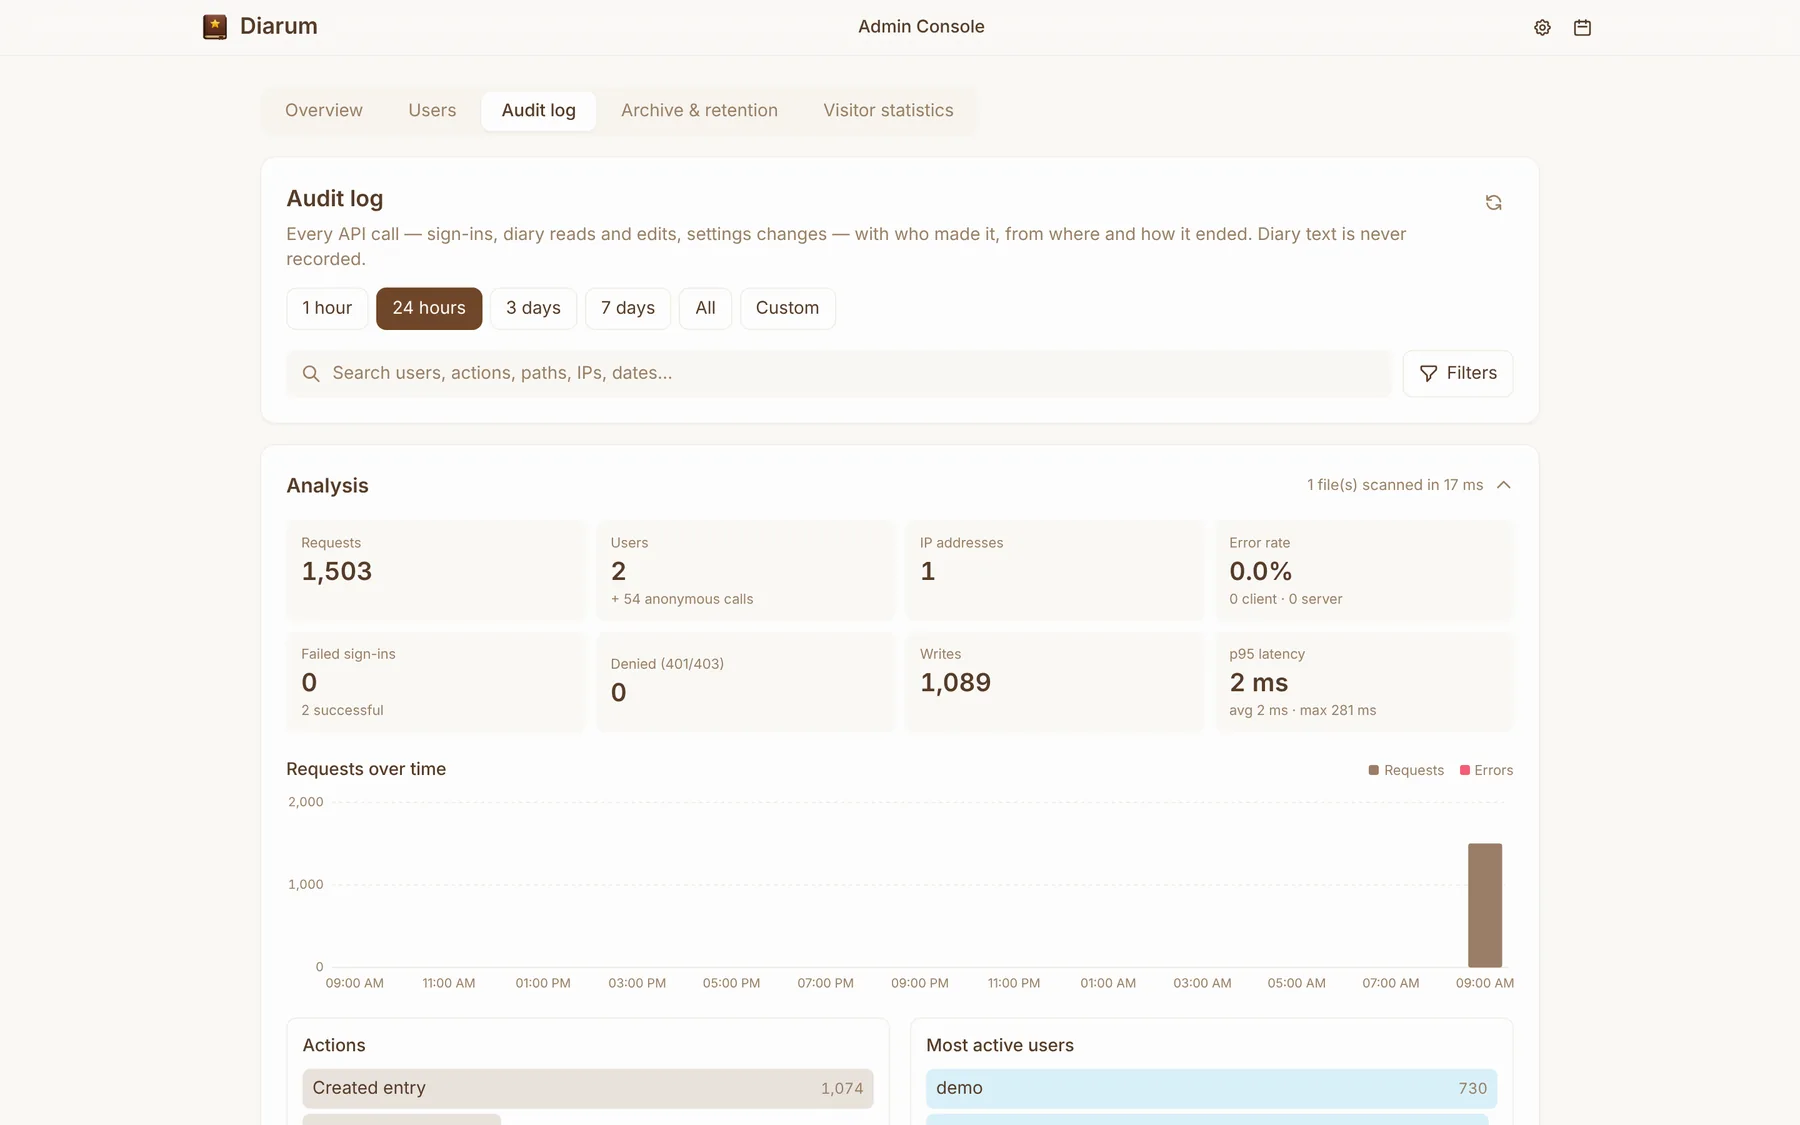Click the IP addresses 1 stat card
This screenshot has height=1125, width=1800.
(x=1055, y=571)
